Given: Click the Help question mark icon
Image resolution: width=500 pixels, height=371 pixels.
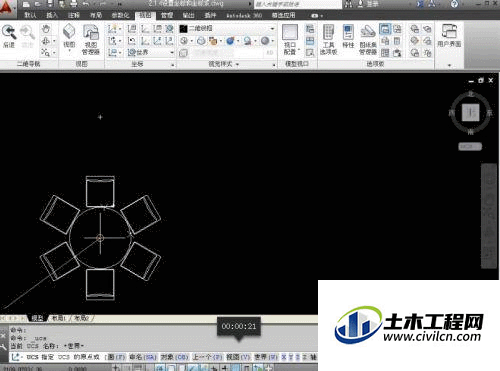Looking at the screenshot, I should (x=454, y=4).
